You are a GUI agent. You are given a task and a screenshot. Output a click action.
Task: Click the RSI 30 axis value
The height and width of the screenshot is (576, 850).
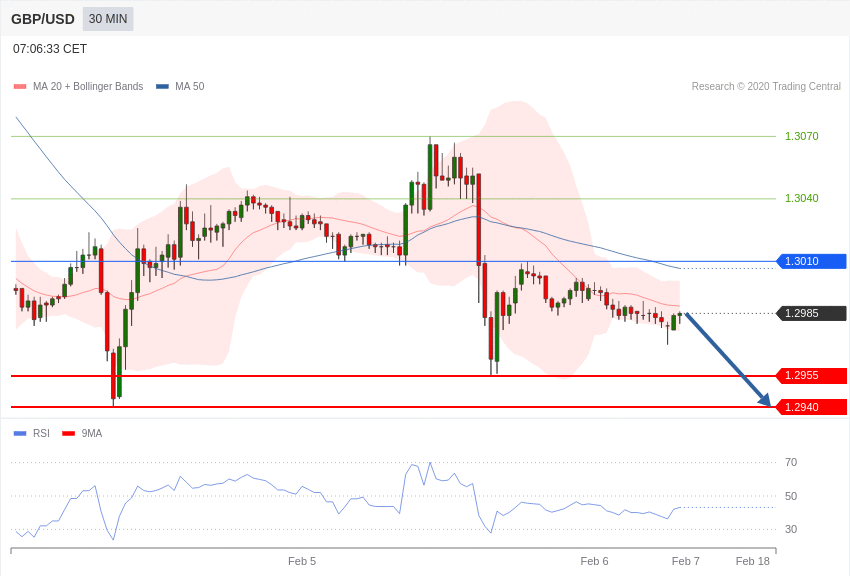[x=791, y=529]
